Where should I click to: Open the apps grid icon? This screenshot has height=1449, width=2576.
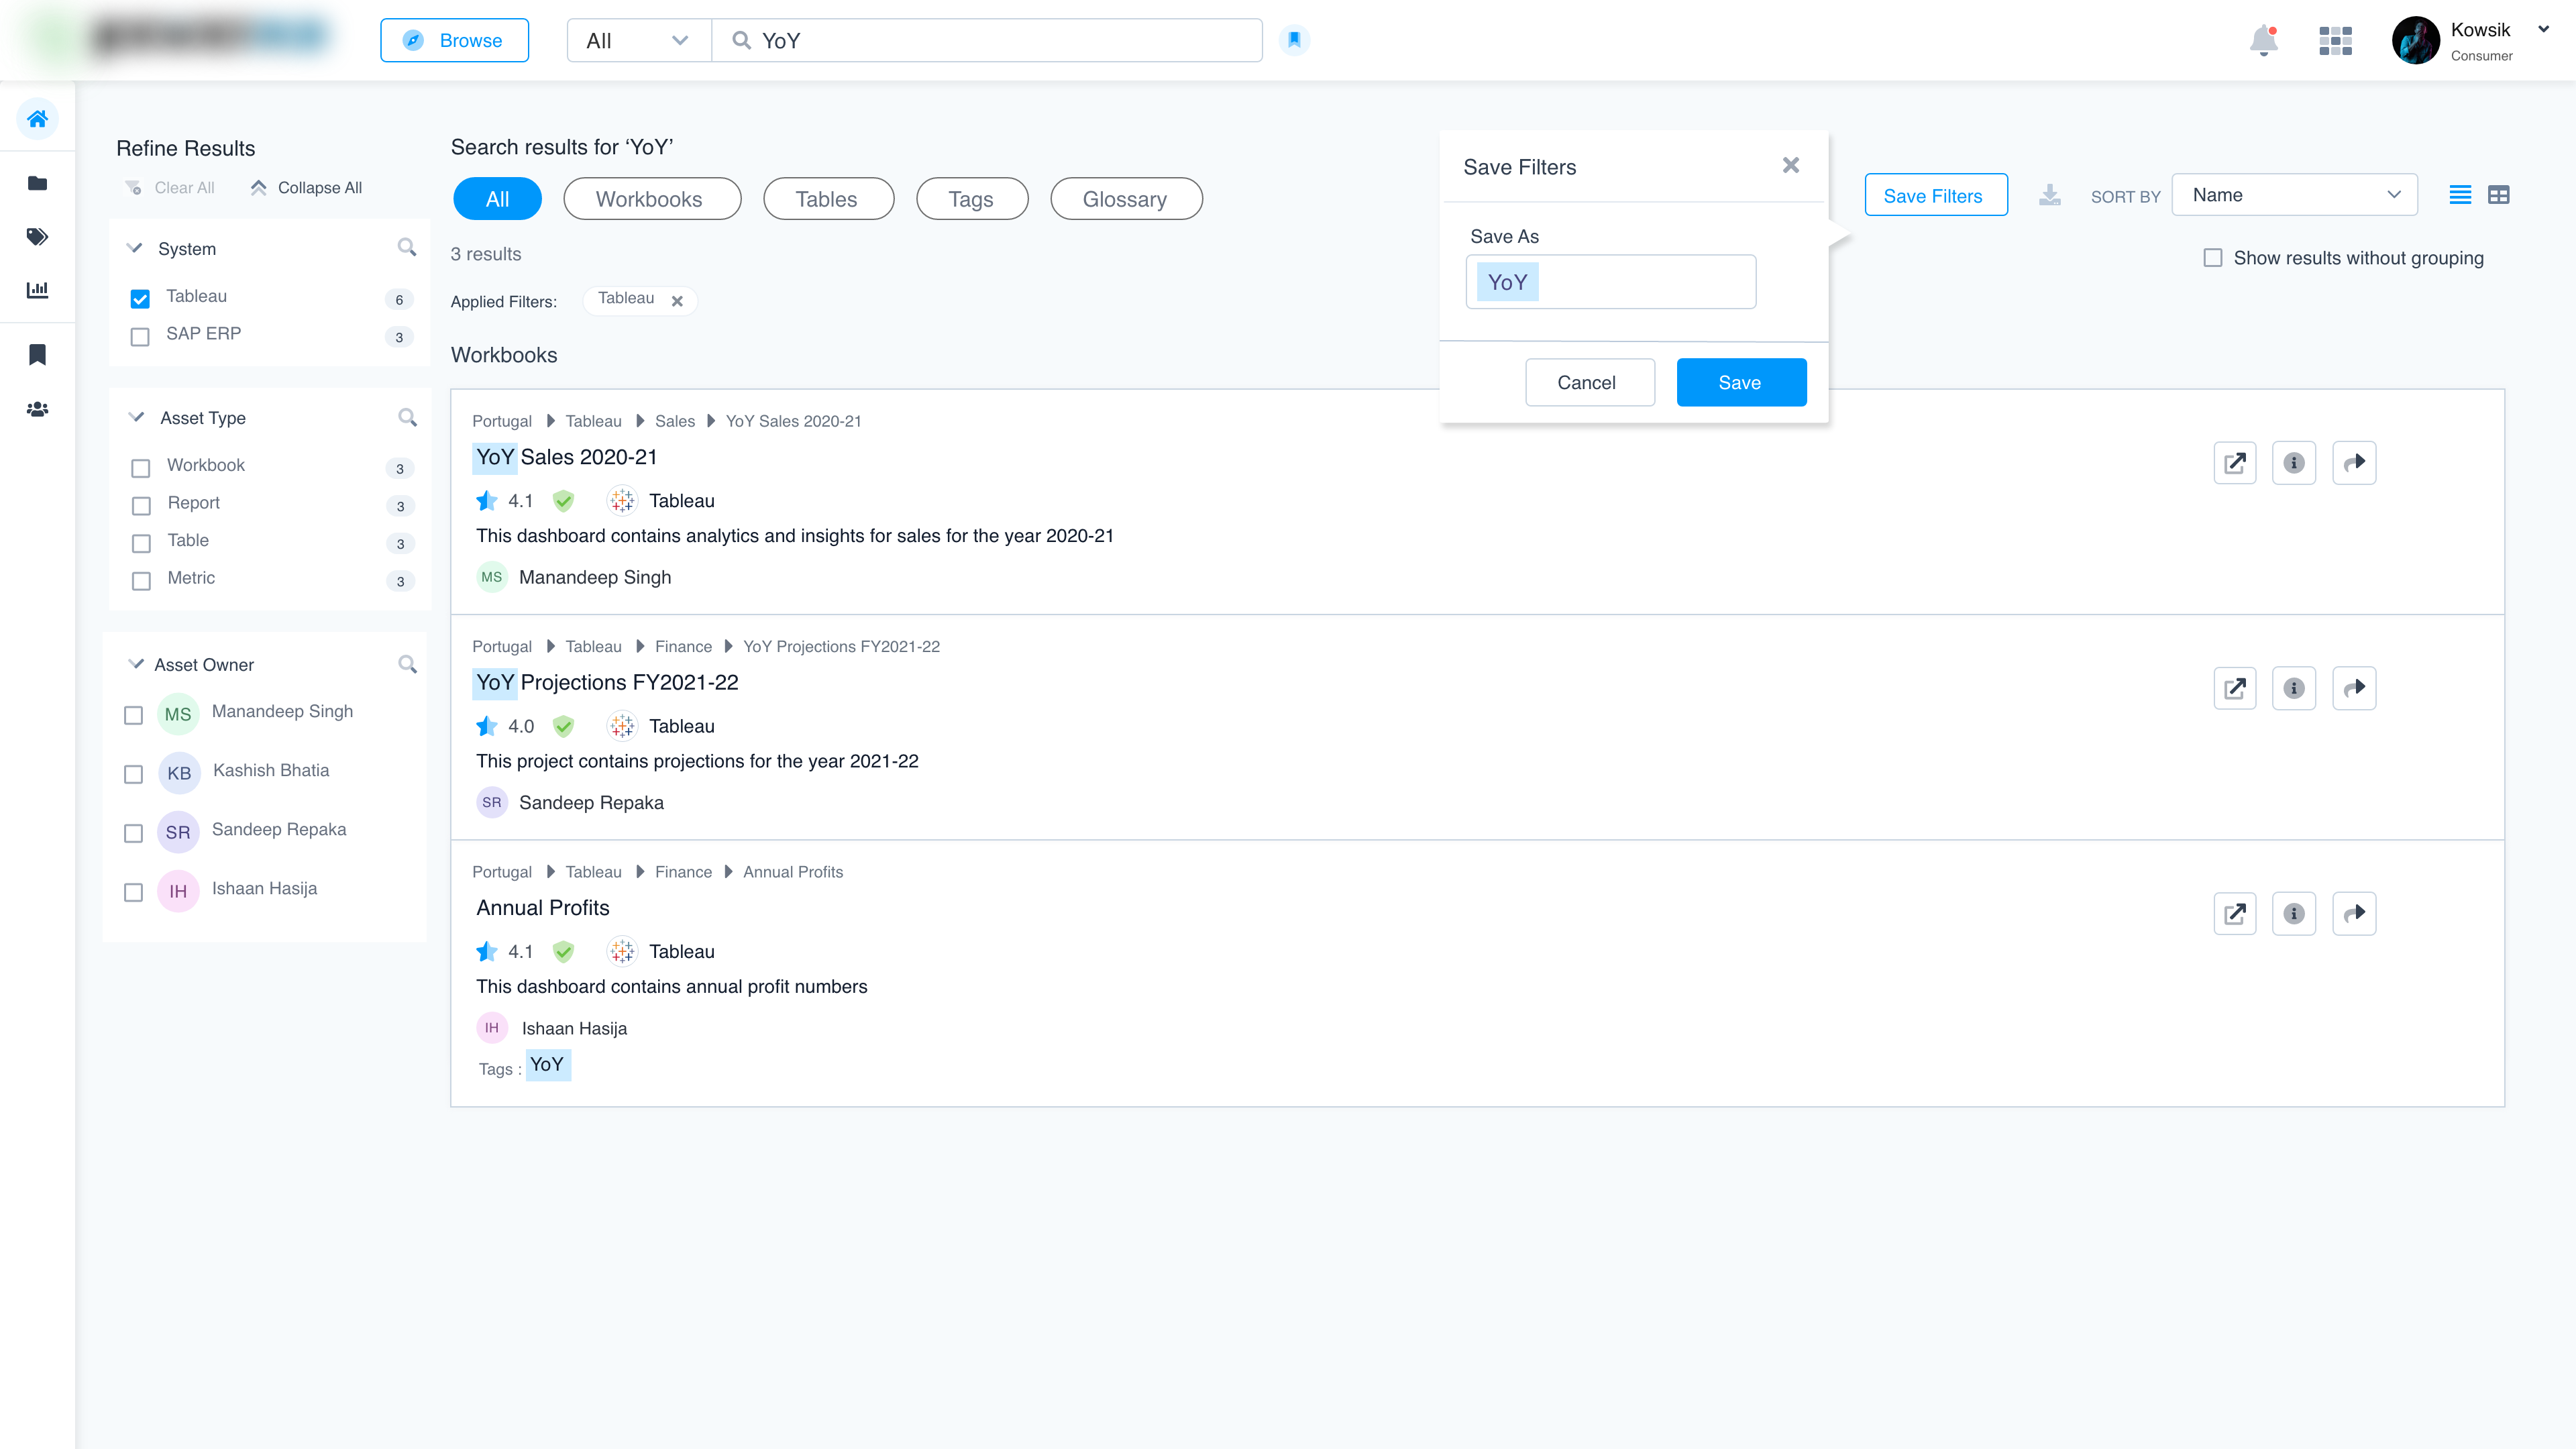coord(2335,41)
